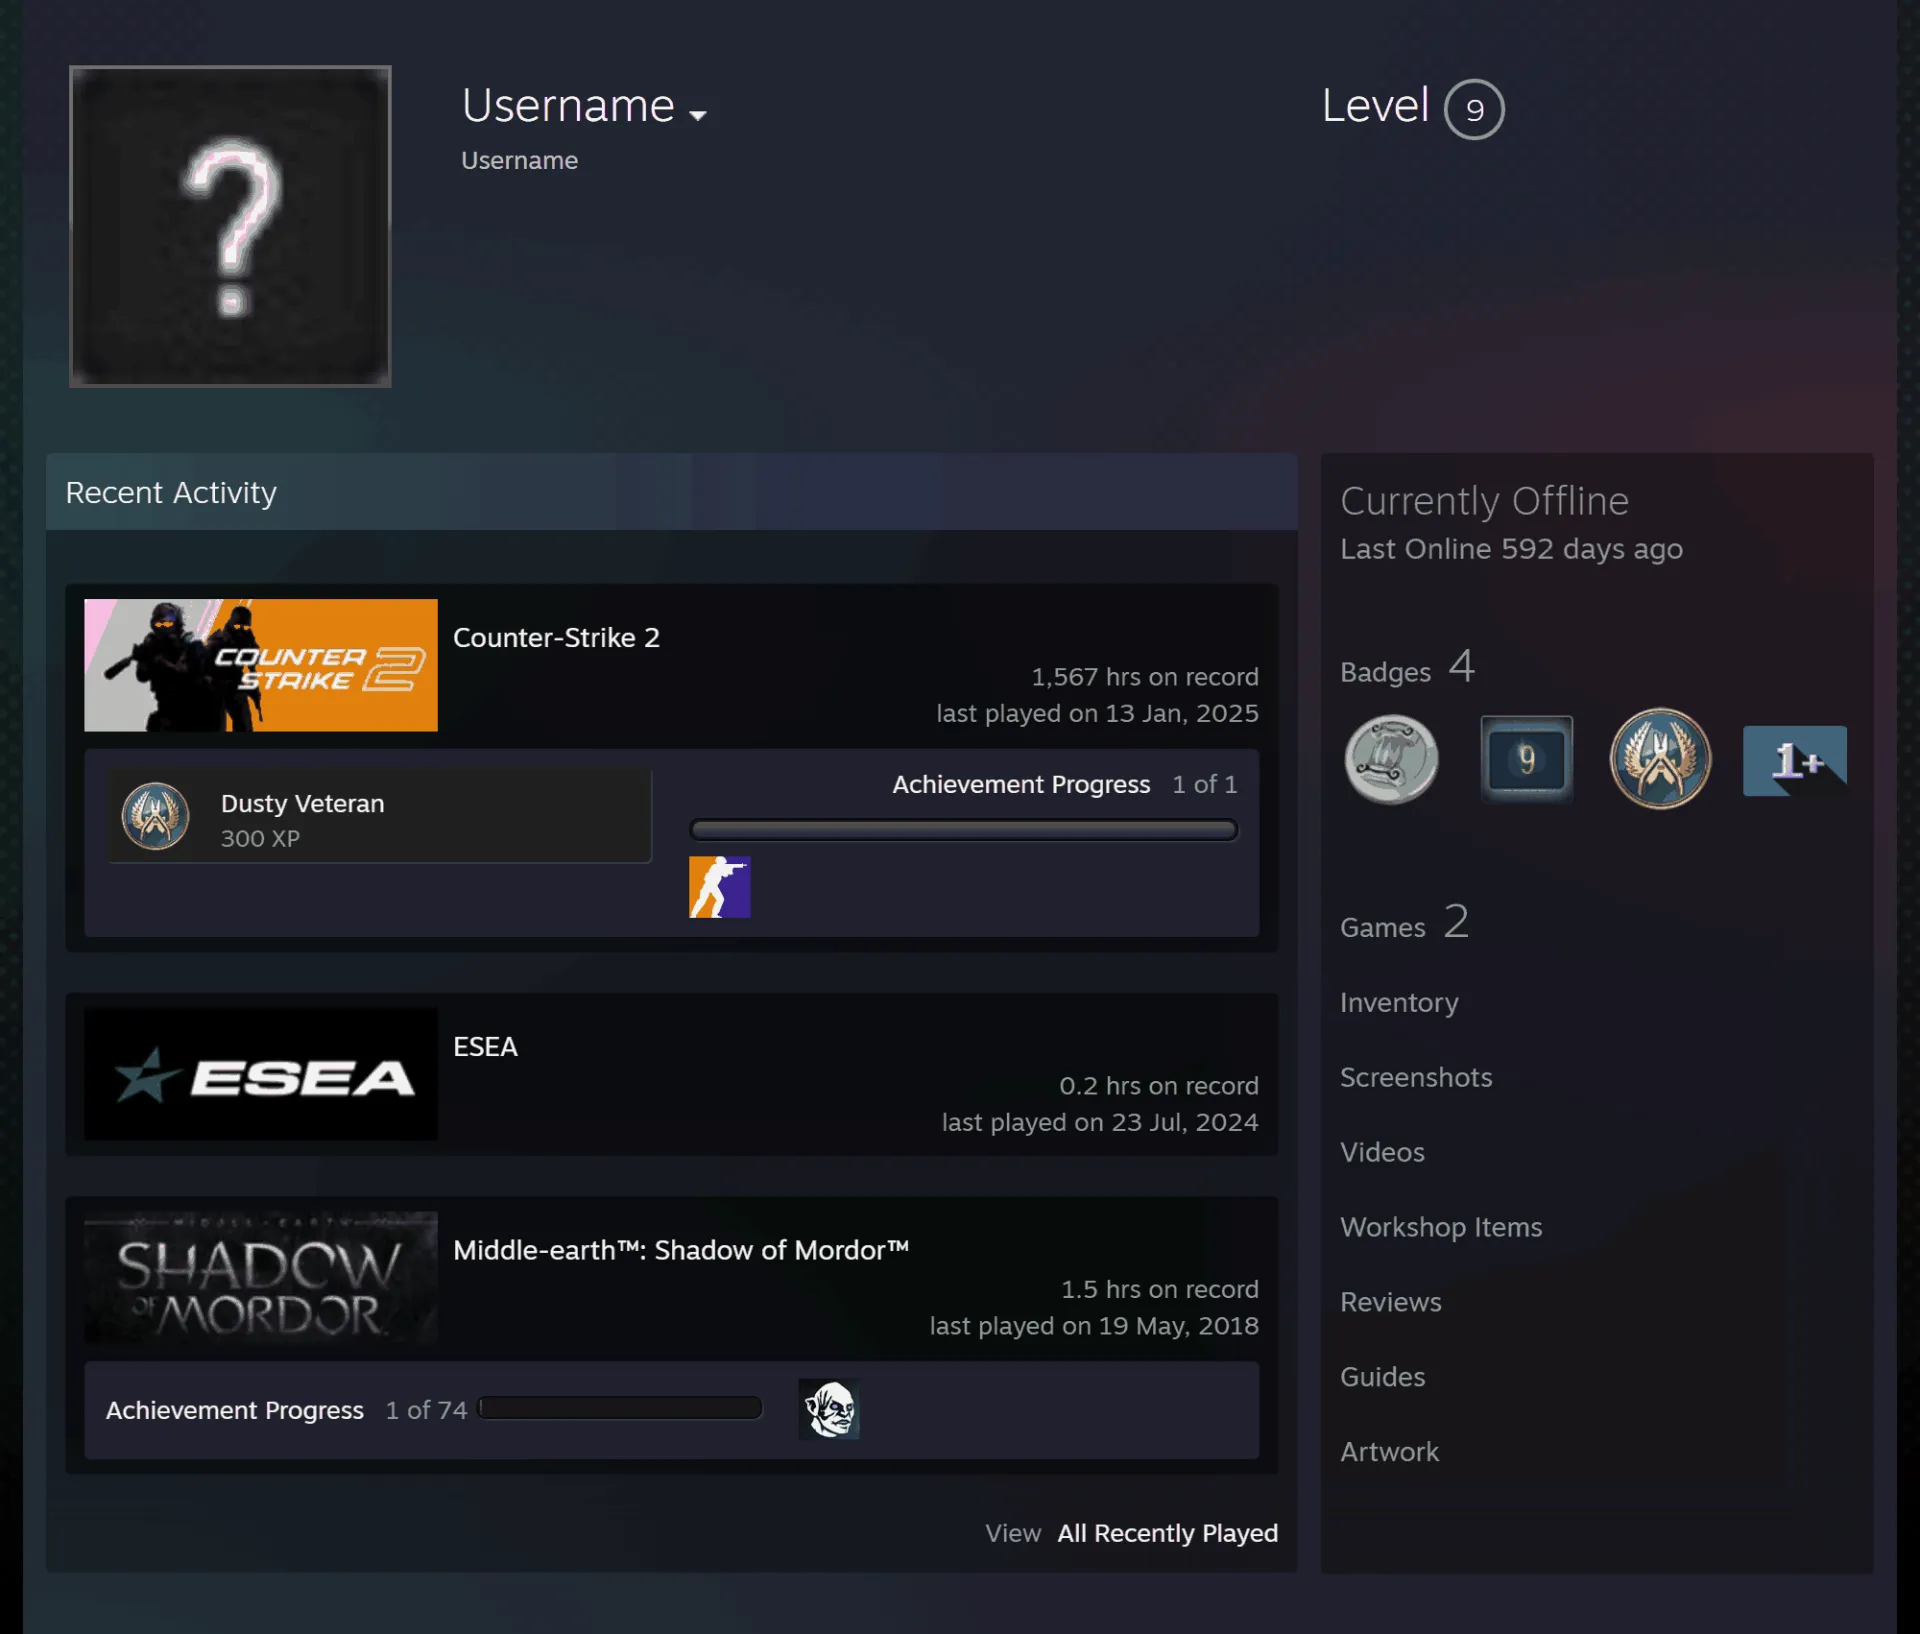Screen dimensions: 1920x1634
Task: Open Middle-earth: Shadow of Mordor title link
Action: tap(681, 1250)
